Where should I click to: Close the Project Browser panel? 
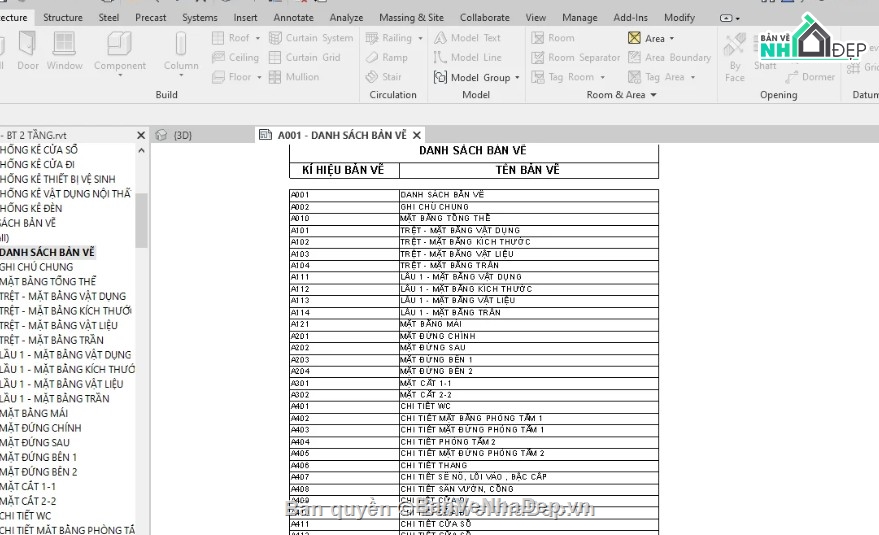pyautogui.click(x=141, y=135)
